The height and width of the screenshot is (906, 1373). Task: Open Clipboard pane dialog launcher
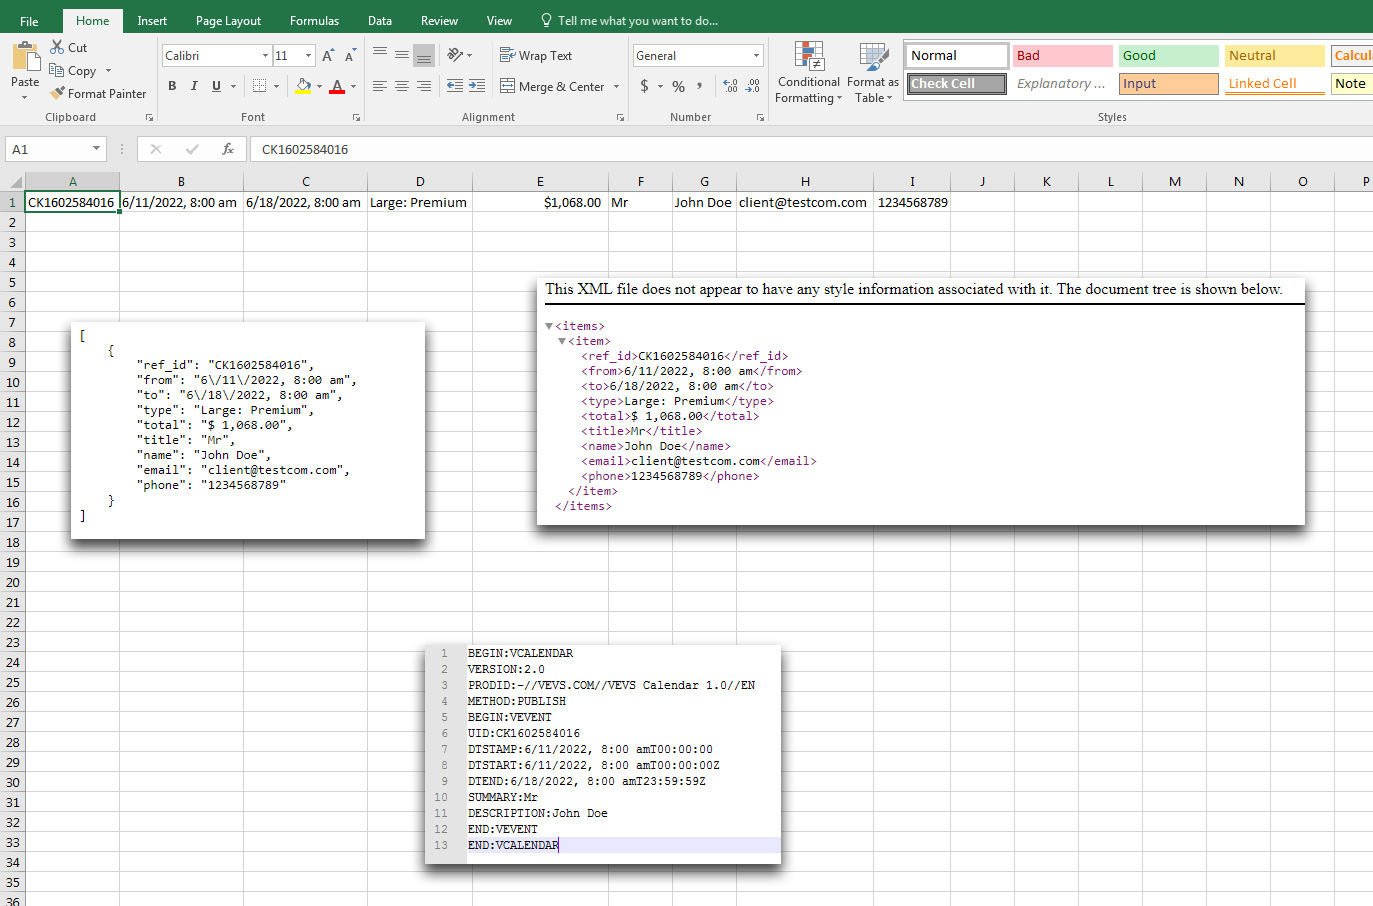(x=149, y=118)
